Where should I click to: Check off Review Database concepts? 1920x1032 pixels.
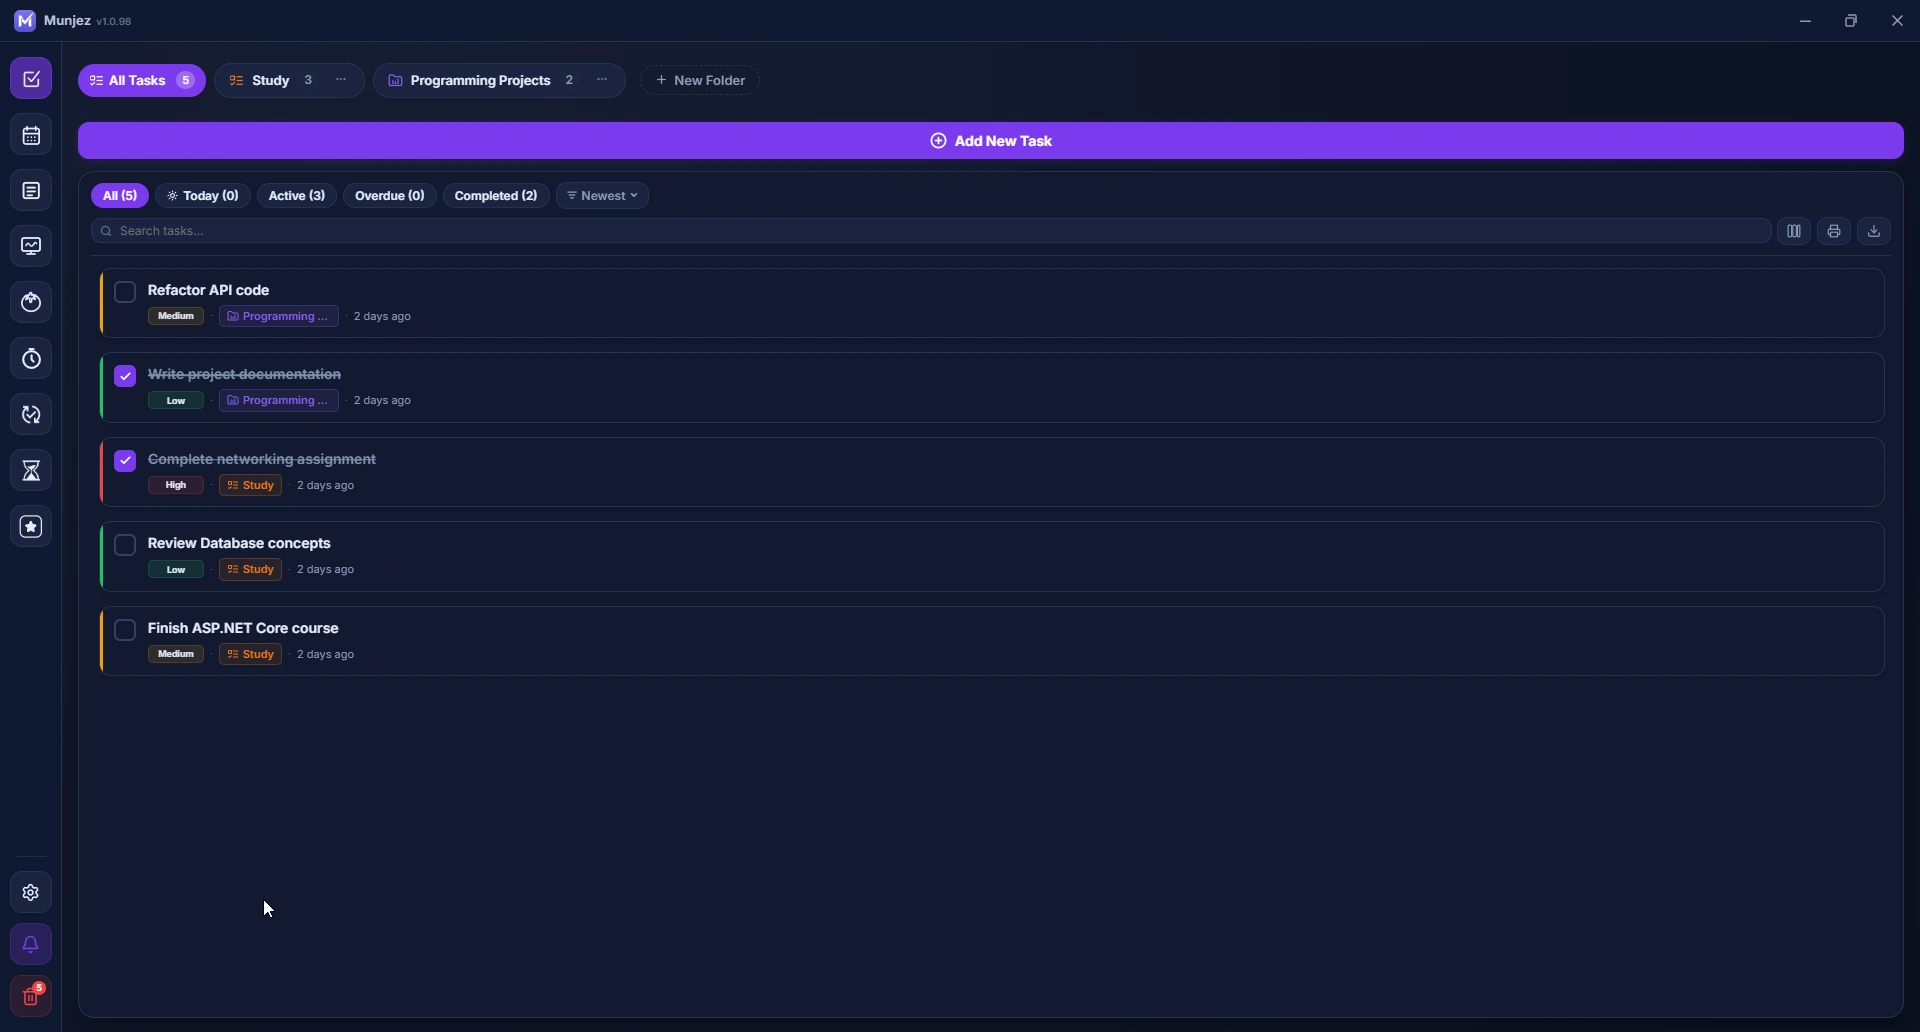(x=125, y=545)
